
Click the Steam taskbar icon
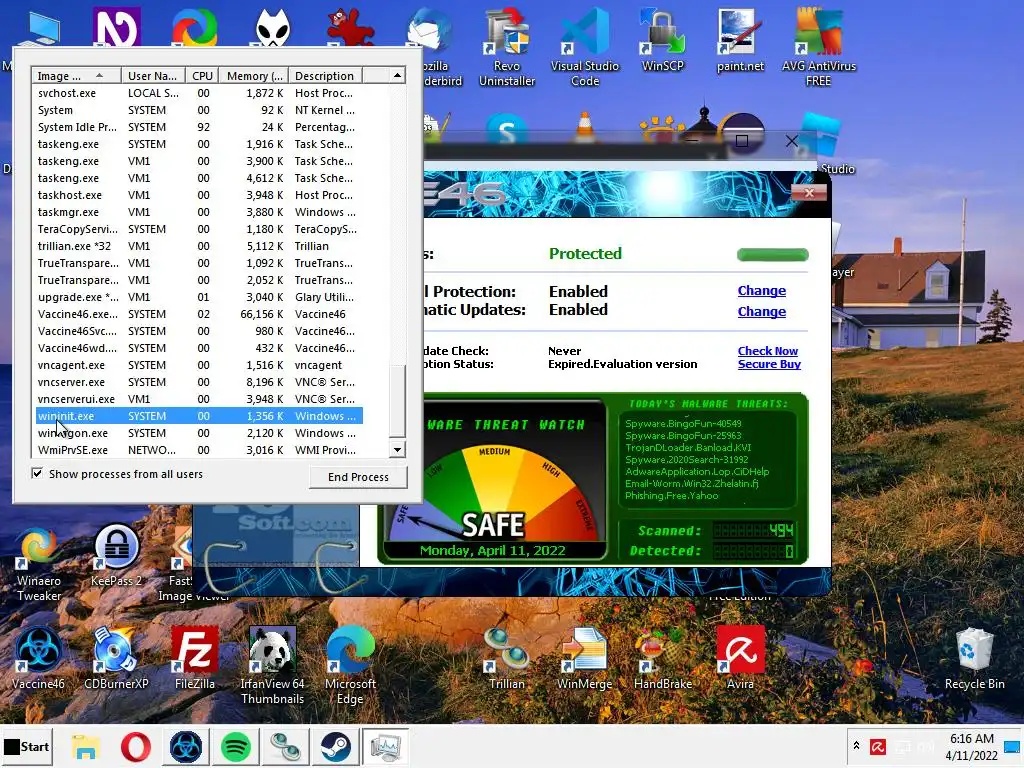(336, 747)
